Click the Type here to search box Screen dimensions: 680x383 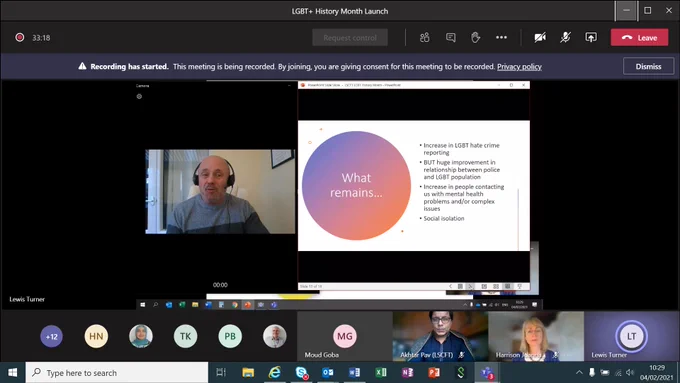pos(117,373)
